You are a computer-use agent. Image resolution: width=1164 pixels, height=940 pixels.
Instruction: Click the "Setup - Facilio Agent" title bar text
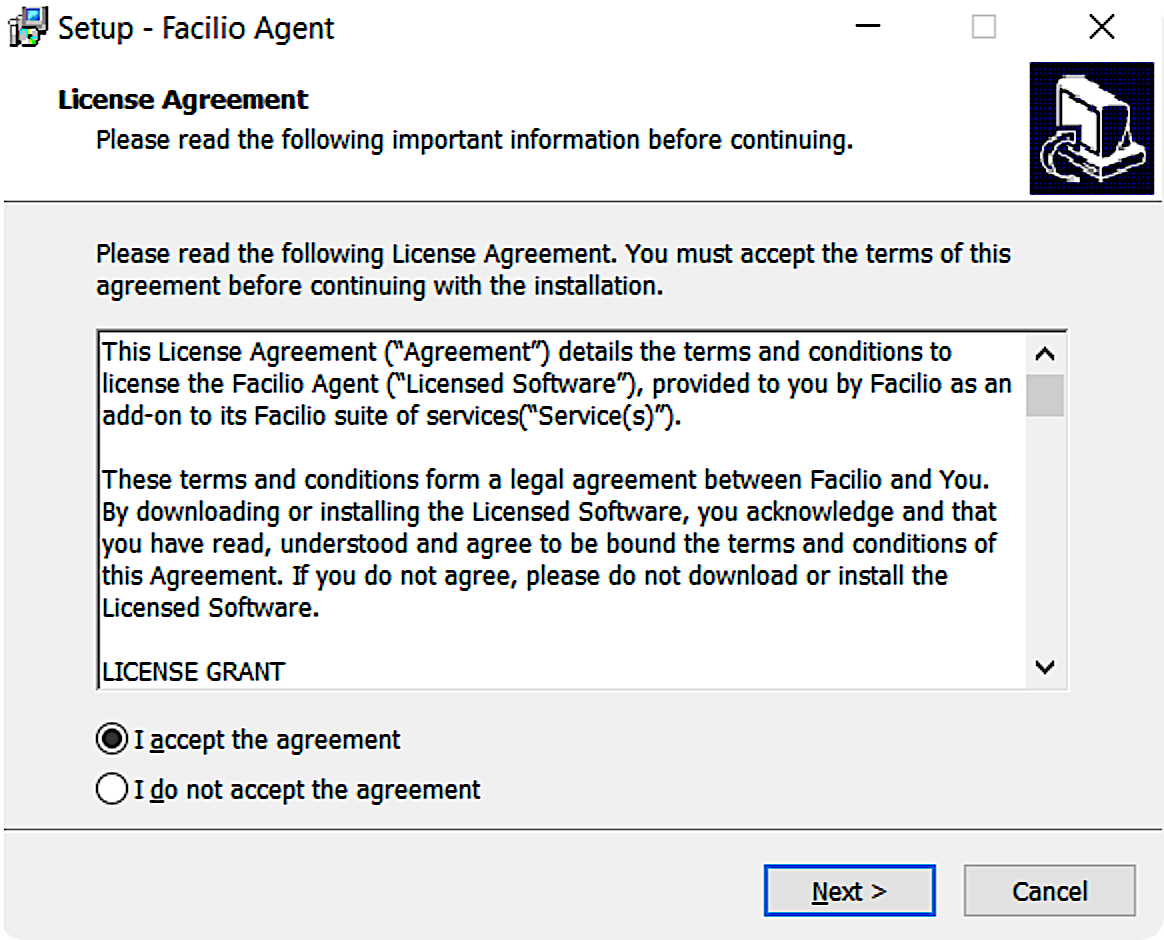click(196, 28)
